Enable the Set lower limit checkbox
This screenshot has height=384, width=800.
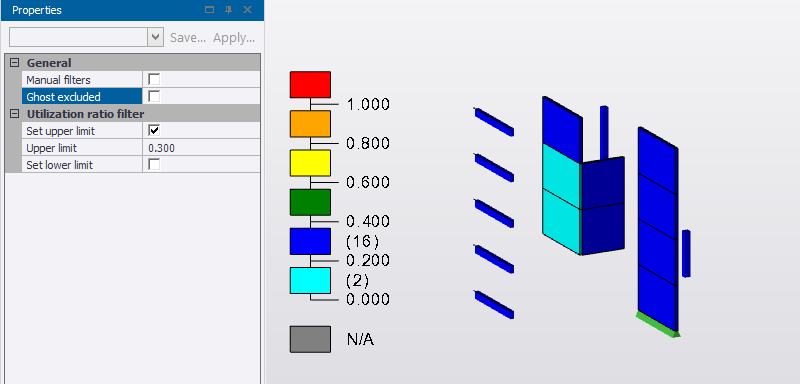pos(154,165)
